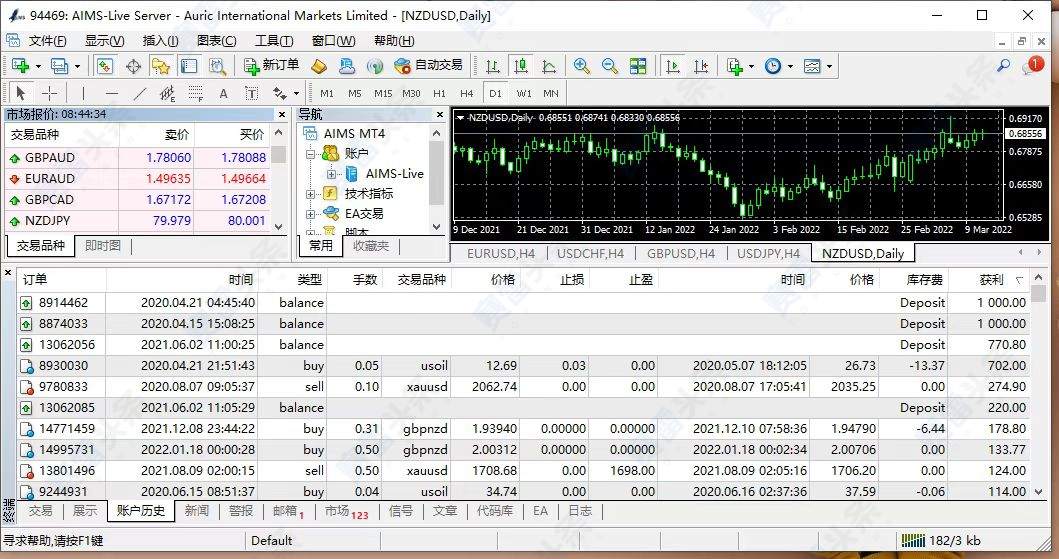Open the MetaEditor yellow book icon

pyautogui.click(x=319, y=66)
